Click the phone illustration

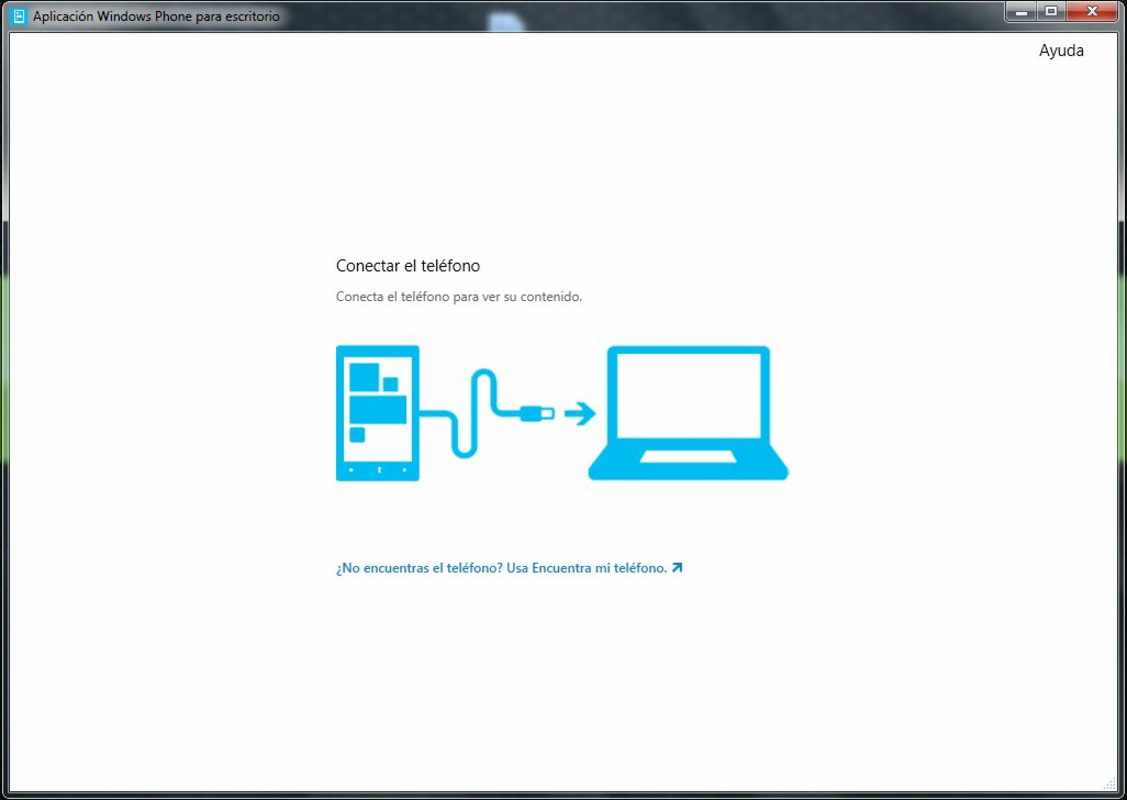tap(377, 413)
